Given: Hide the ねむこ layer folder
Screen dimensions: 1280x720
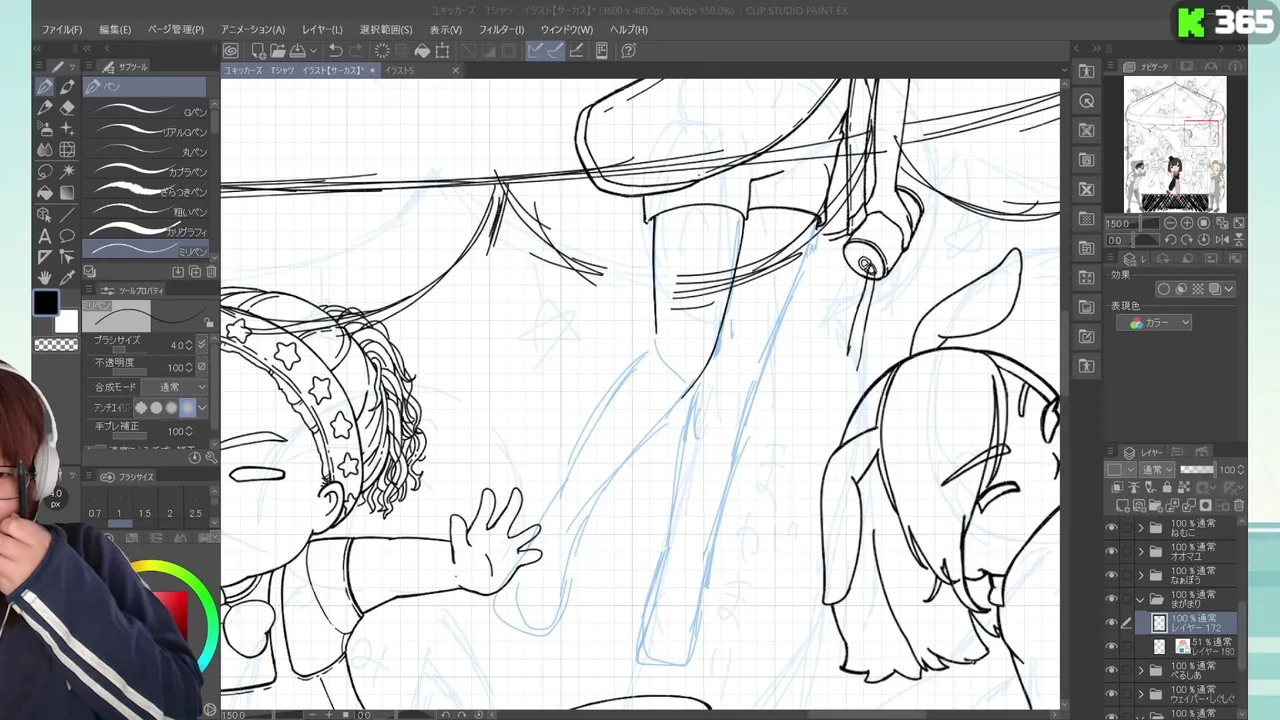Looking at the screenshot, I should (x=1111, y=528).
